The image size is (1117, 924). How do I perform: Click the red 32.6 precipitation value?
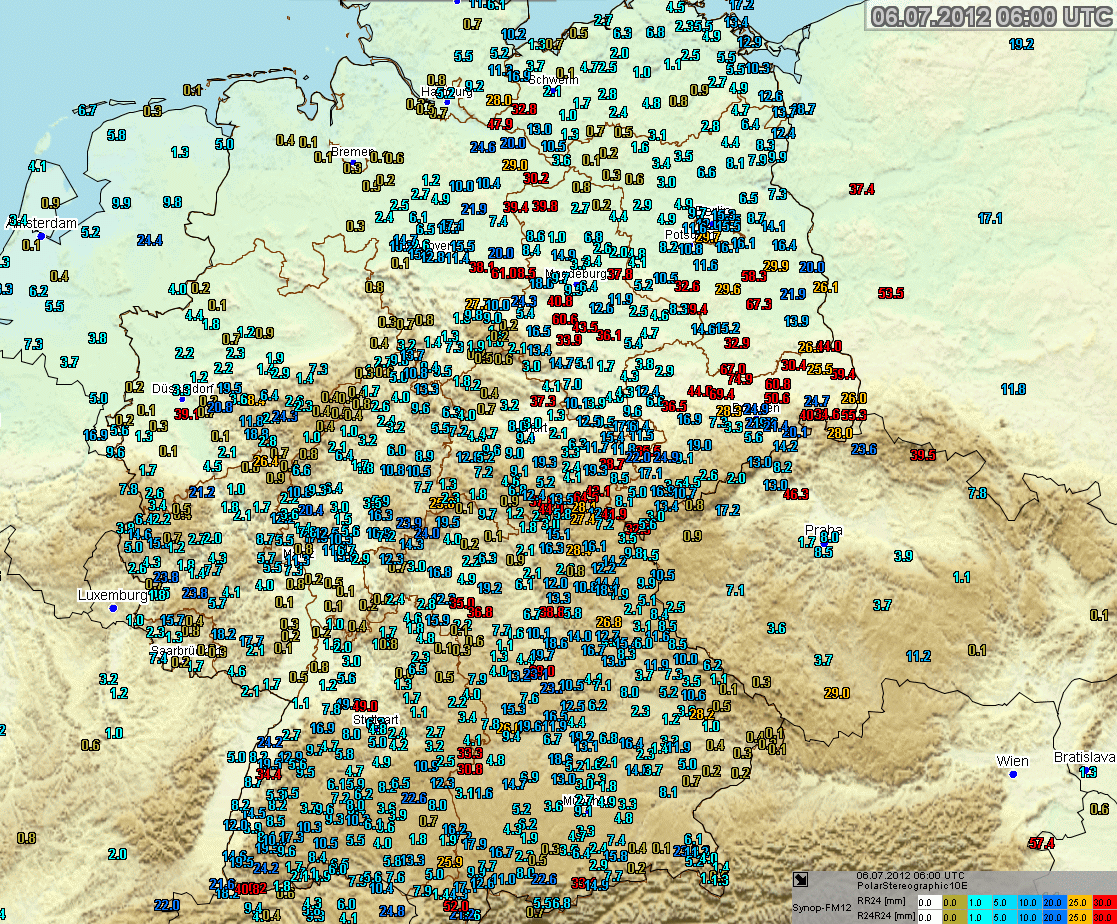tap(687, 286)
